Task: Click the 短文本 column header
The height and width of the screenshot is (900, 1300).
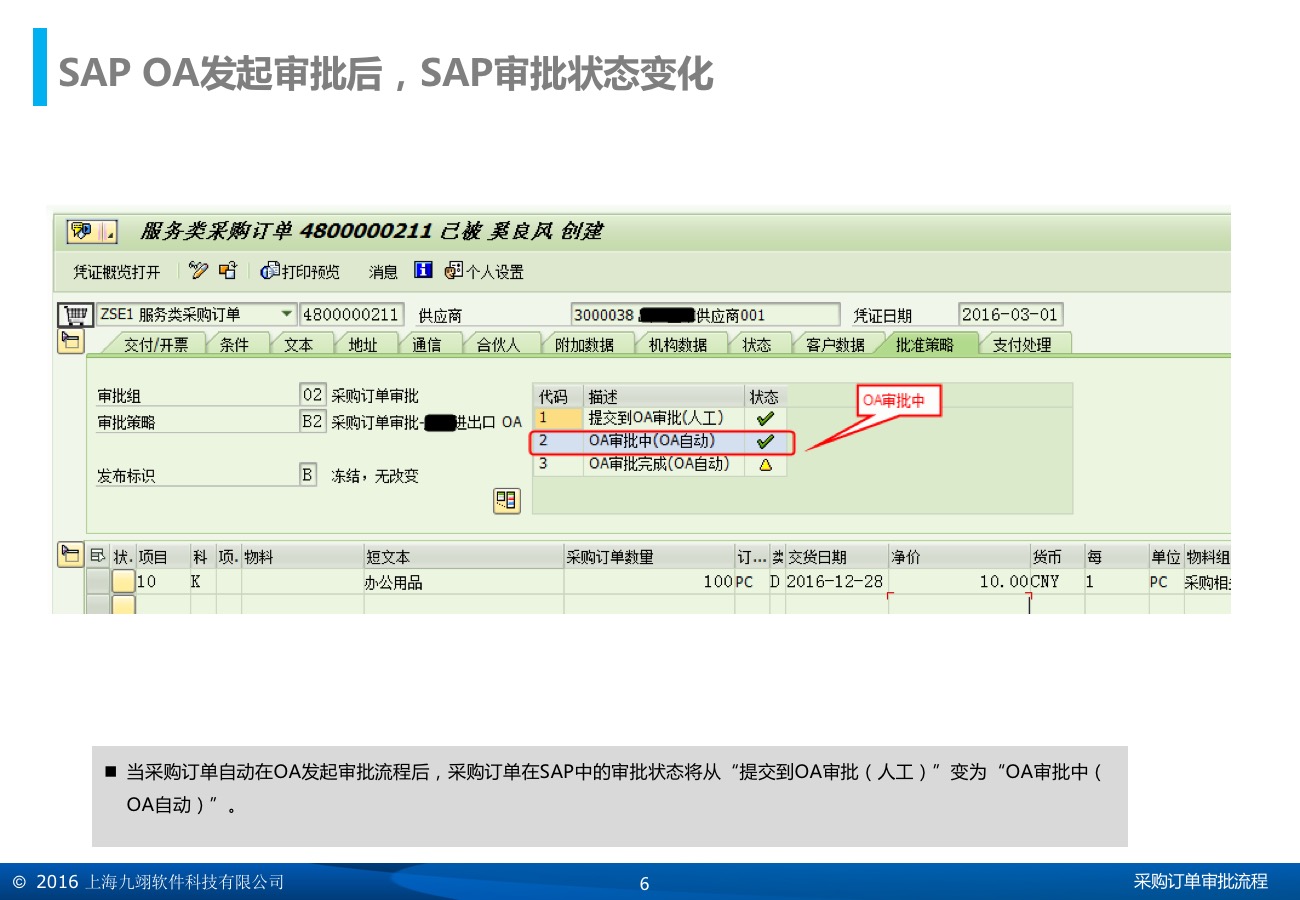Action: pos(464,557)
